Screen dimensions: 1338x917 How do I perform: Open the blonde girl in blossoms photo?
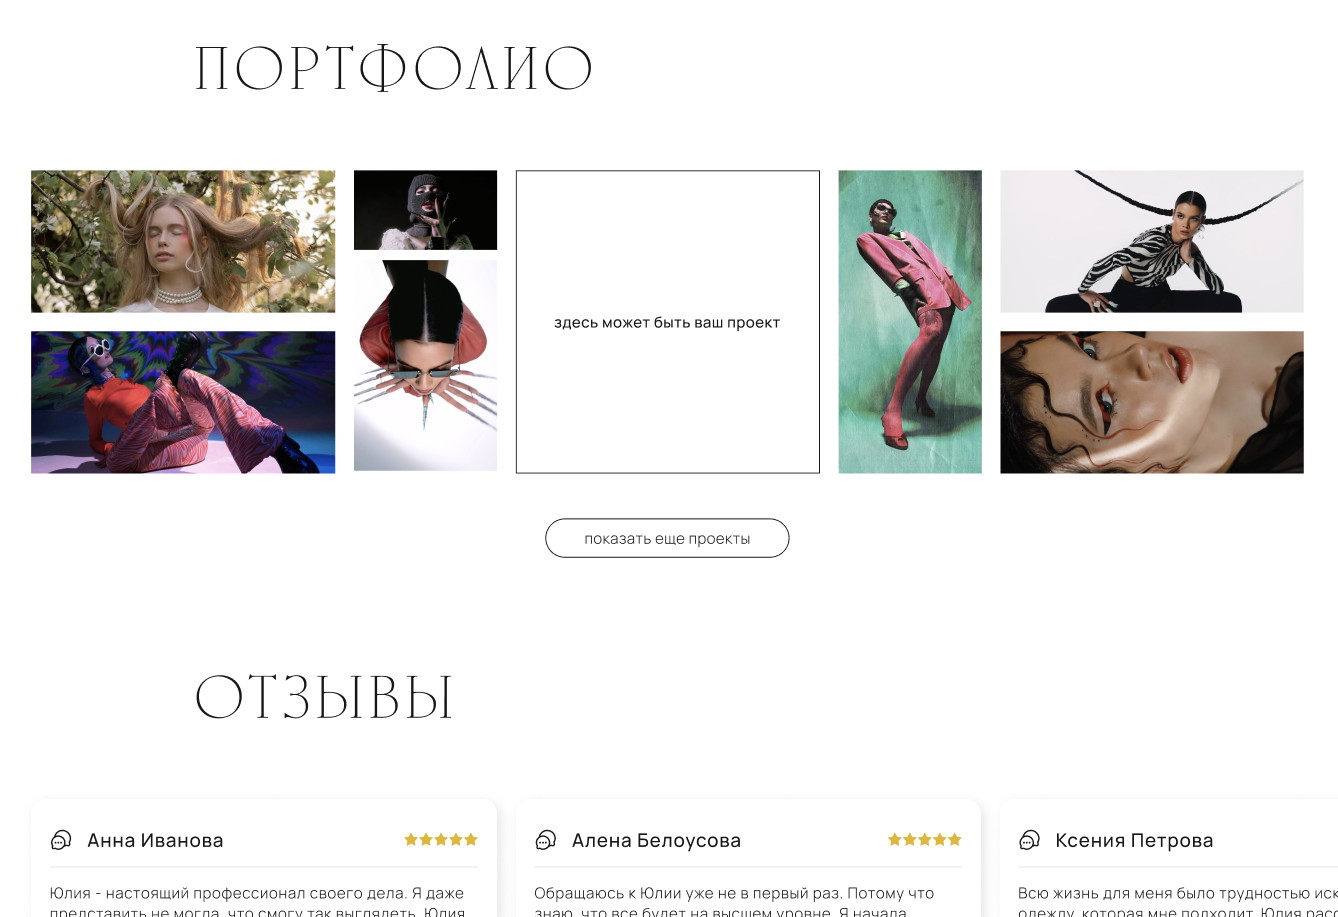coord(183,241)
